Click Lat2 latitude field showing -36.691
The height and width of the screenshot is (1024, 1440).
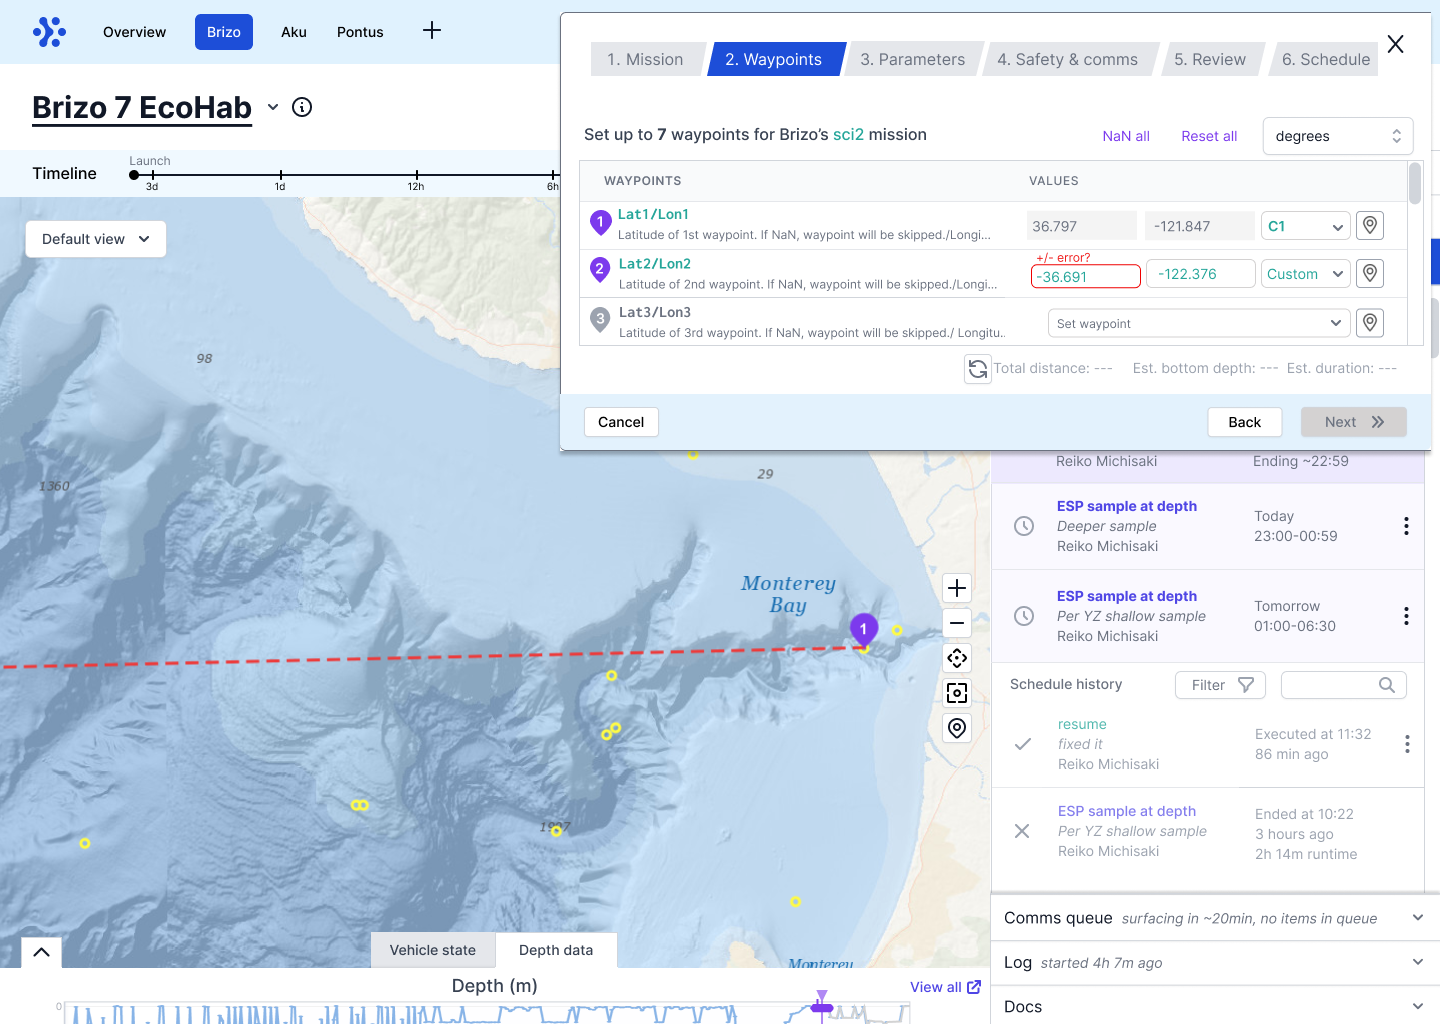coord(1086,277)
